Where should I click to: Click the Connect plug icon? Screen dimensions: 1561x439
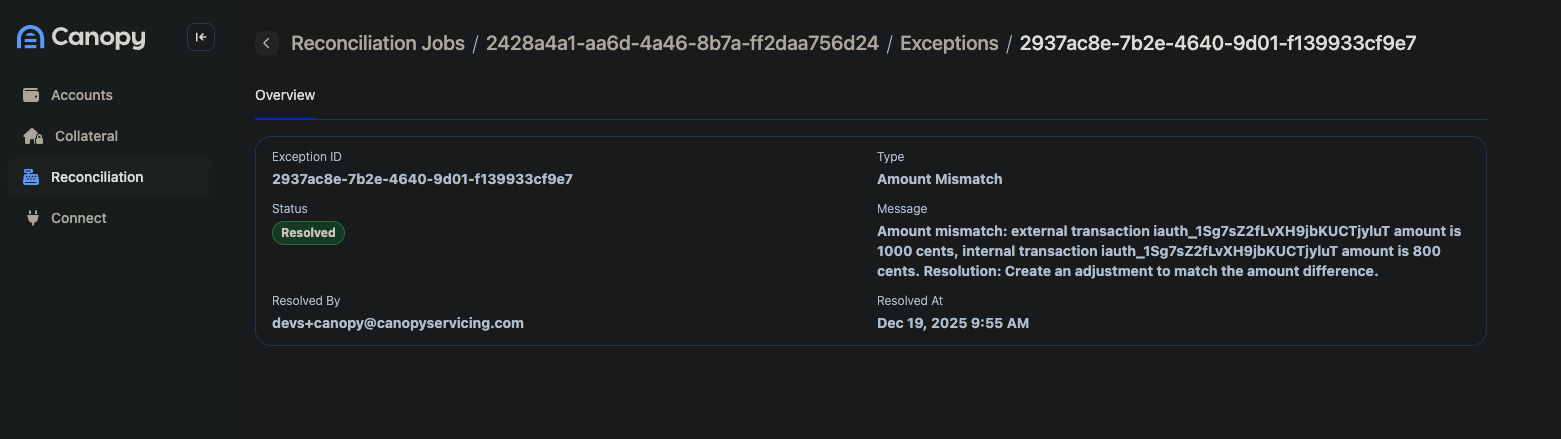tap(31, 218)
